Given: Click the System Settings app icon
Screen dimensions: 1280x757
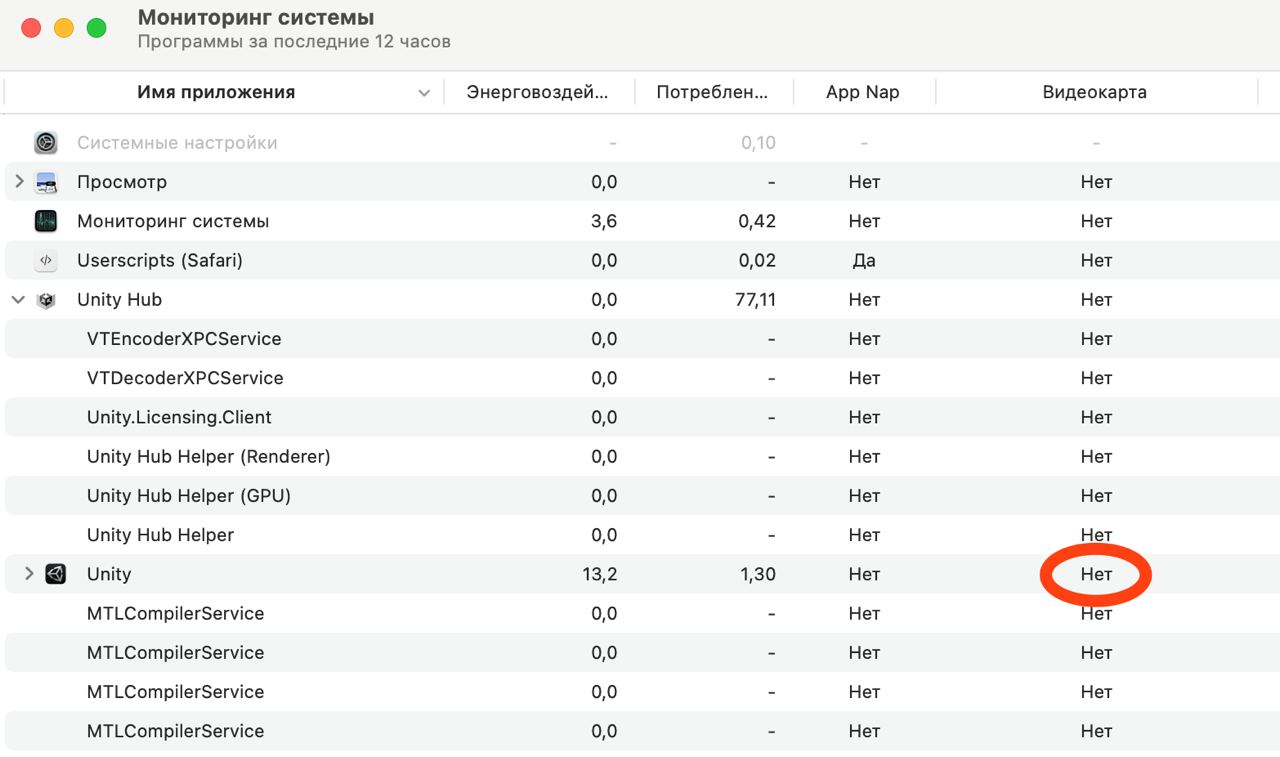Looking at the screenshot, I should (46, 143).
